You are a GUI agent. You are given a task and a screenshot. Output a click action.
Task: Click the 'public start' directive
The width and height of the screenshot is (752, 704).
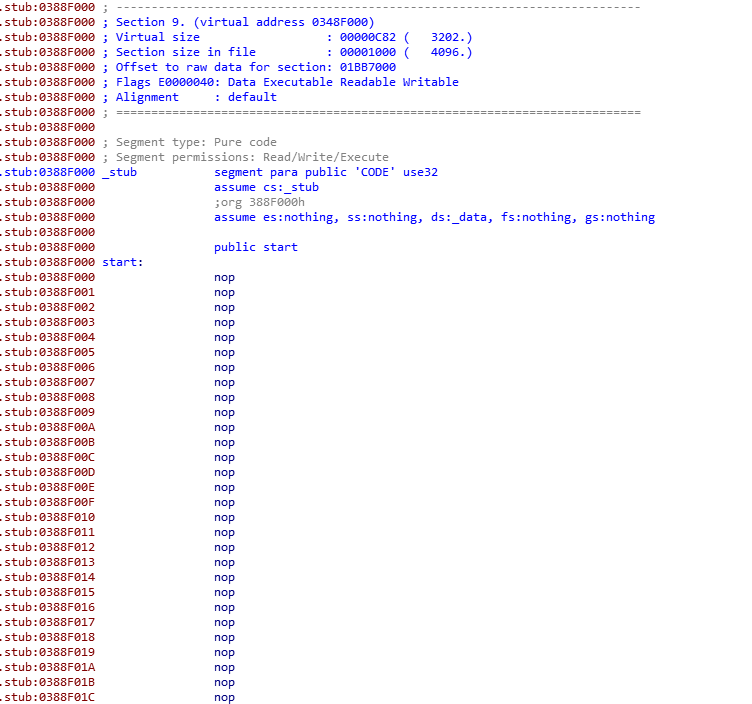(x=256, y=247)
